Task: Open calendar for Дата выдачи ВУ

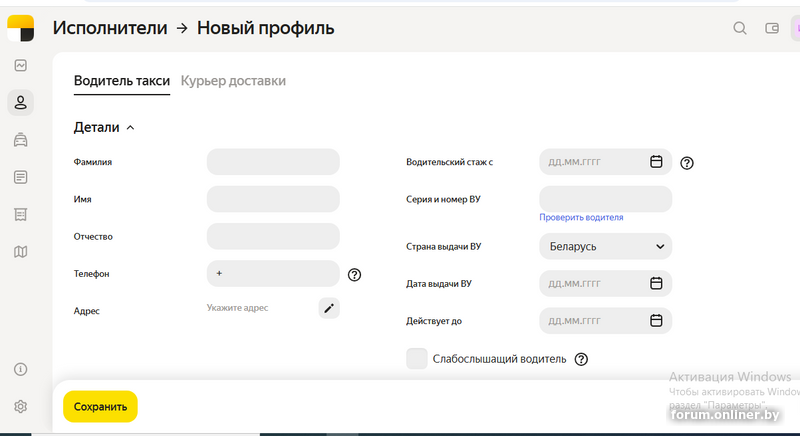Action: click(656, 284)
